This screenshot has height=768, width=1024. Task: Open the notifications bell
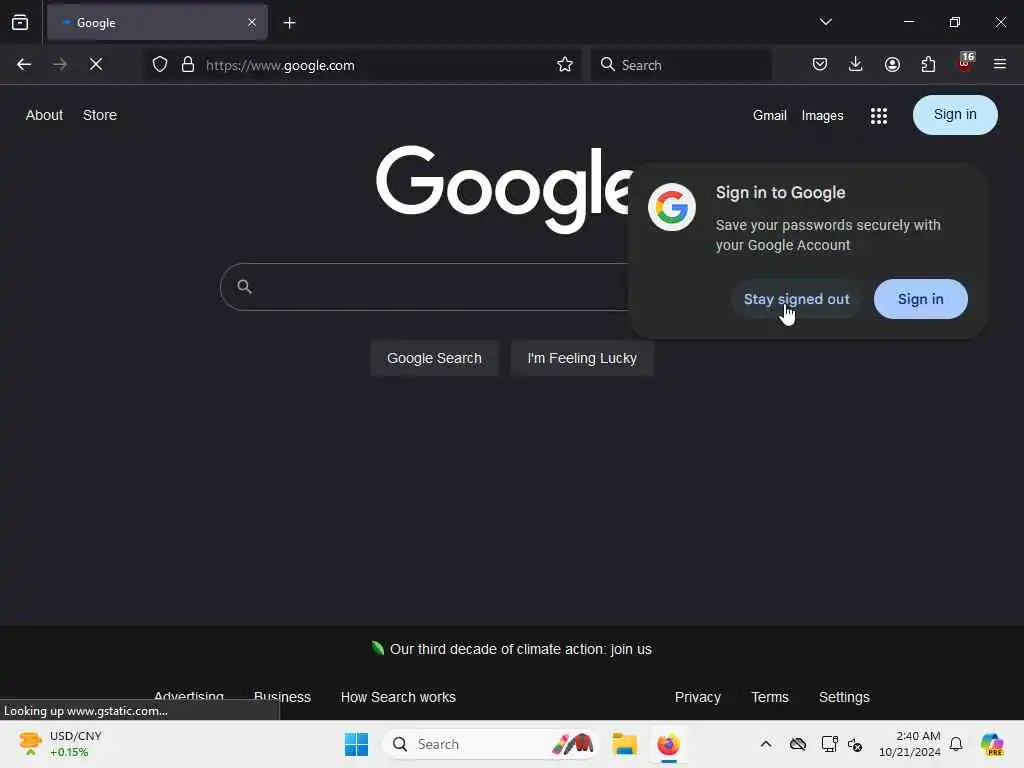[x=956, y=744]
